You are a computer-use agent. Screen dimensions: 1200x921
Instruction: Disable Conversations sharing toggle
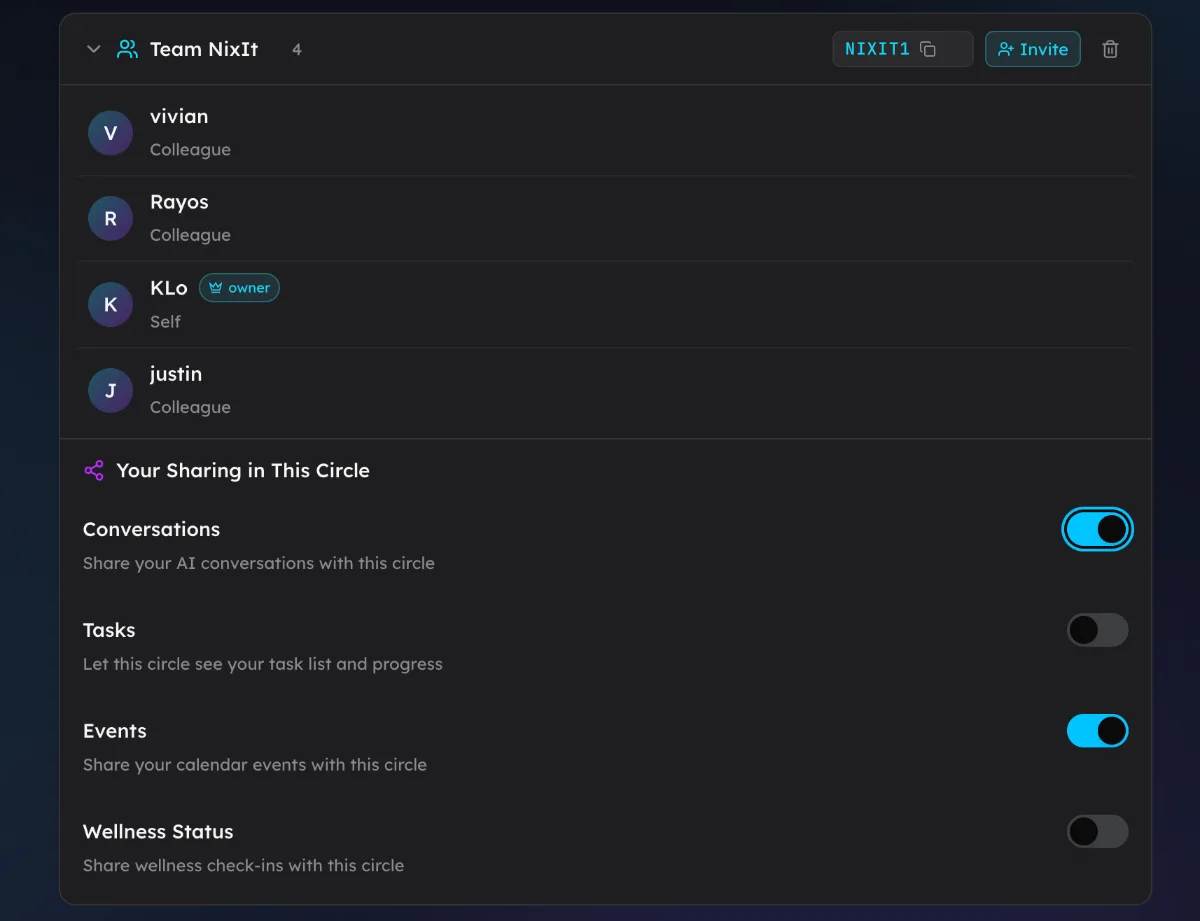[x=1097, y=529]
